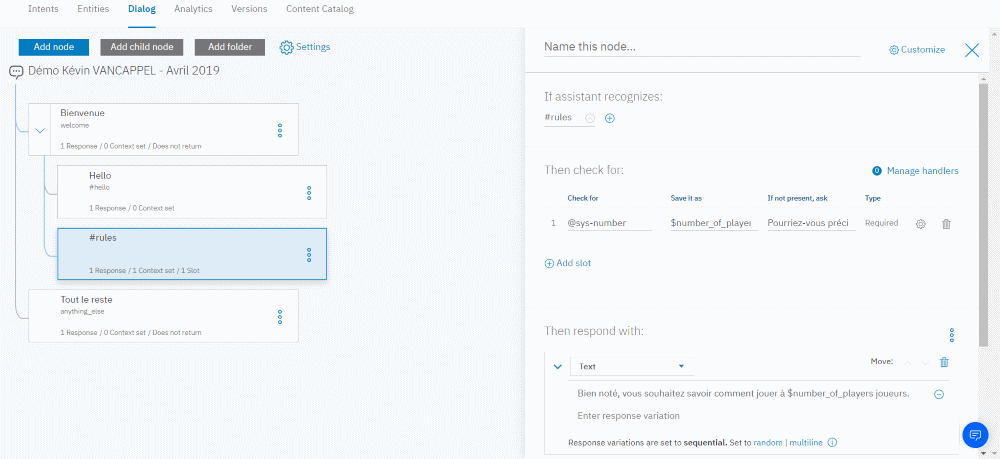Click the Customize gear icon

pos(894,50)
